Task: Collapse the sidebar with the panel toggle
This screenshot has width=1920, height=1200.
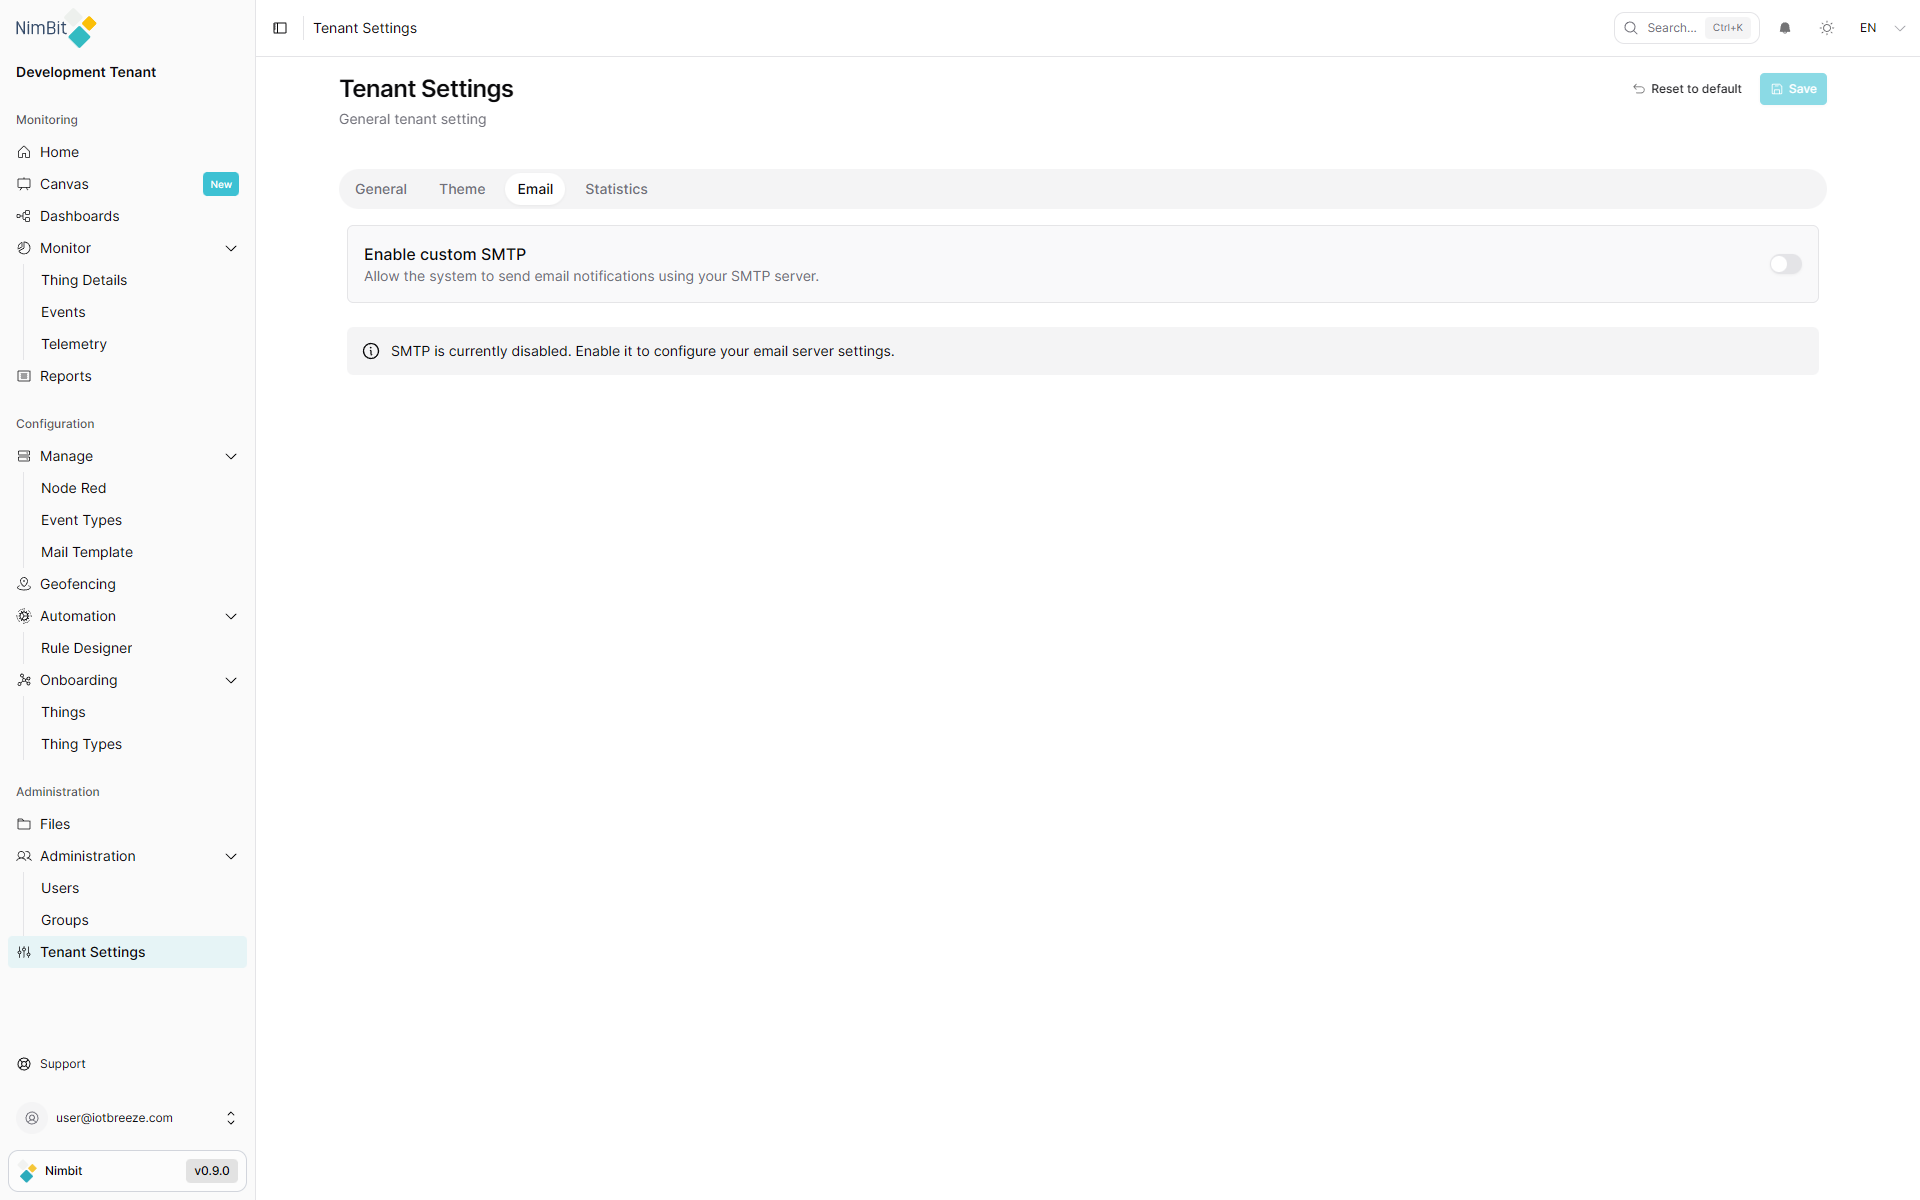Action: [280, 28]
